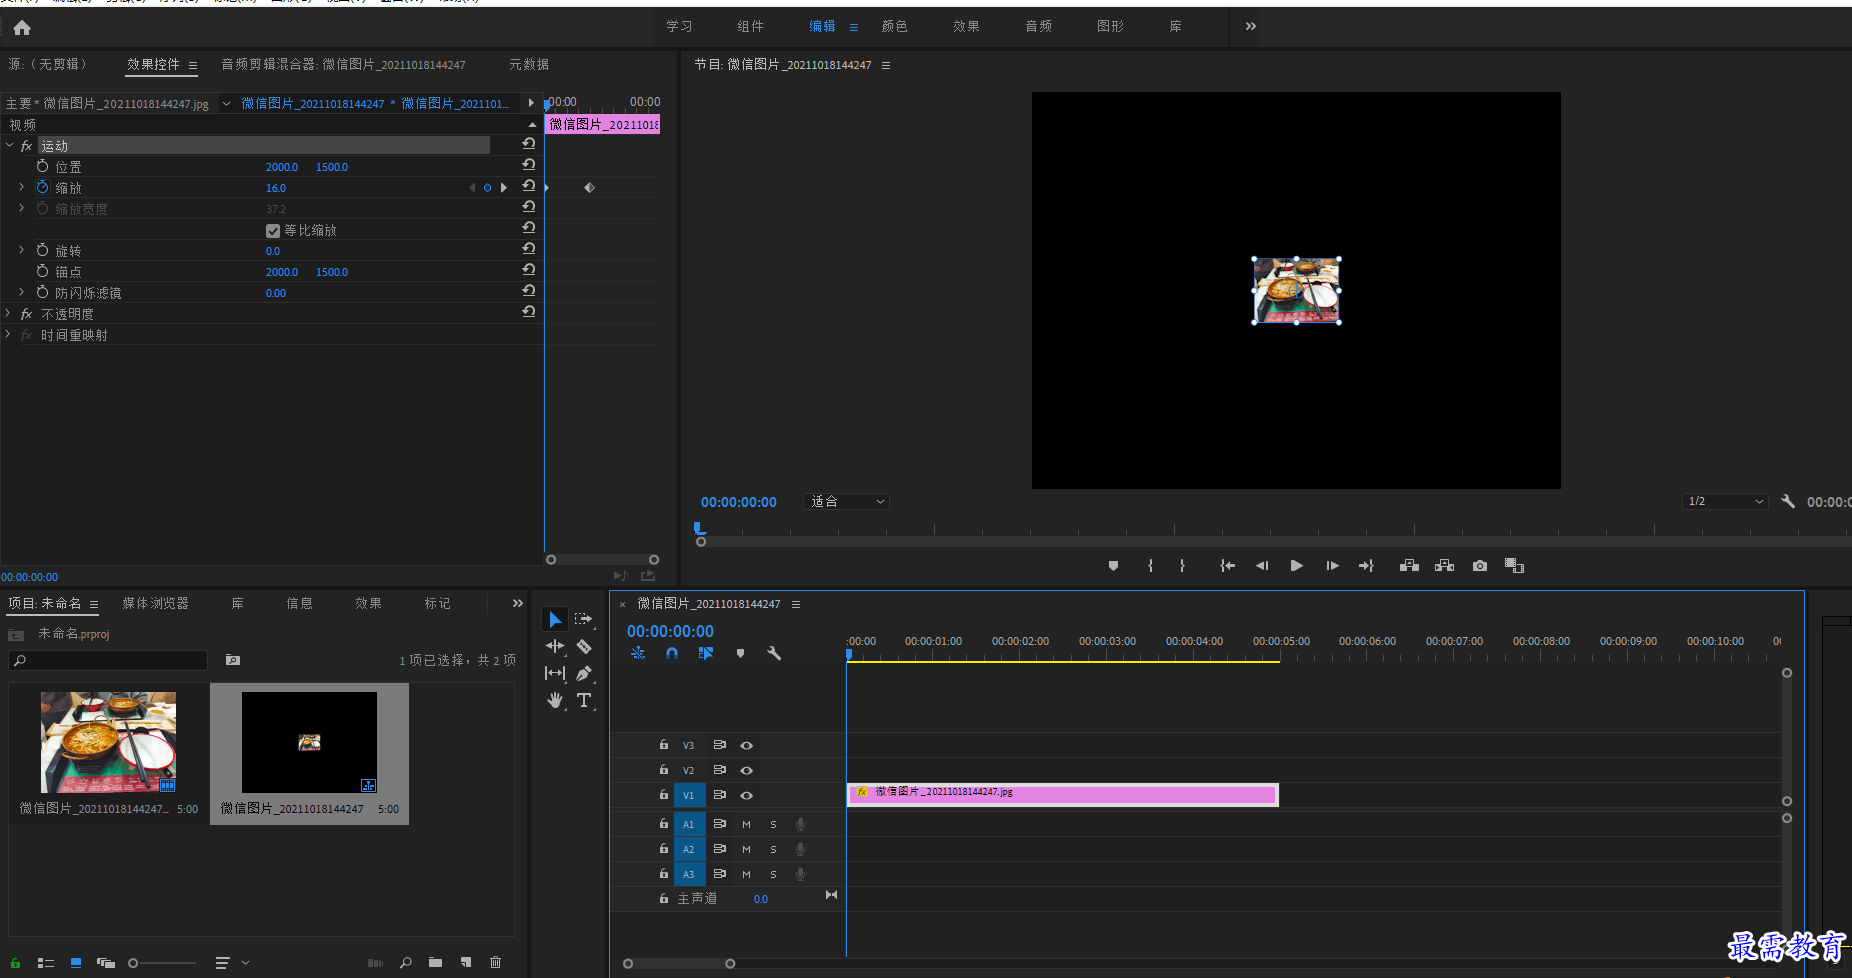Select the Hand tool
The height and width of the screenshot is (978, 1852).
(555, 701)
